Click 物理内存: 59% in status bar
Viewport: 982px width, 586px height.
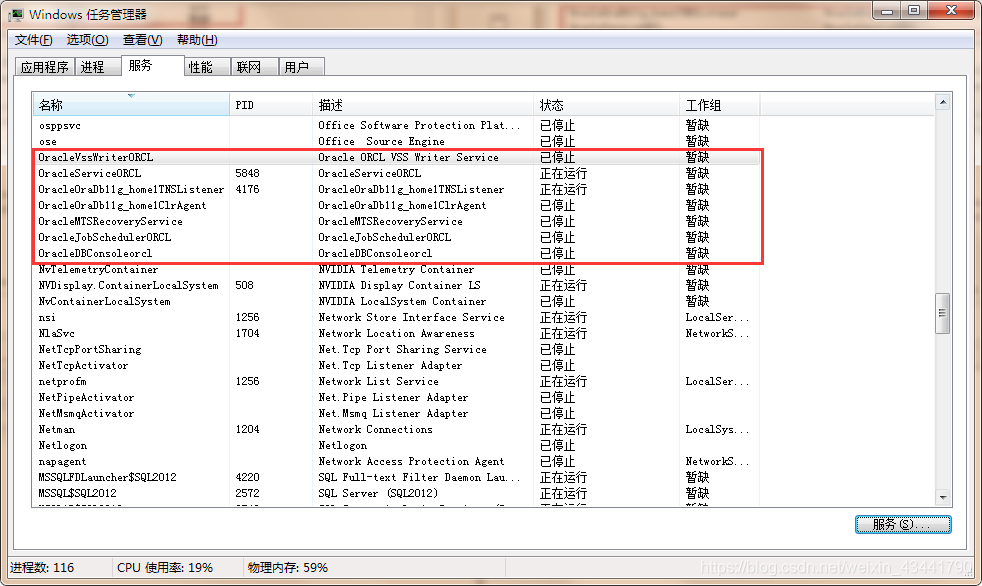point(287,568)
